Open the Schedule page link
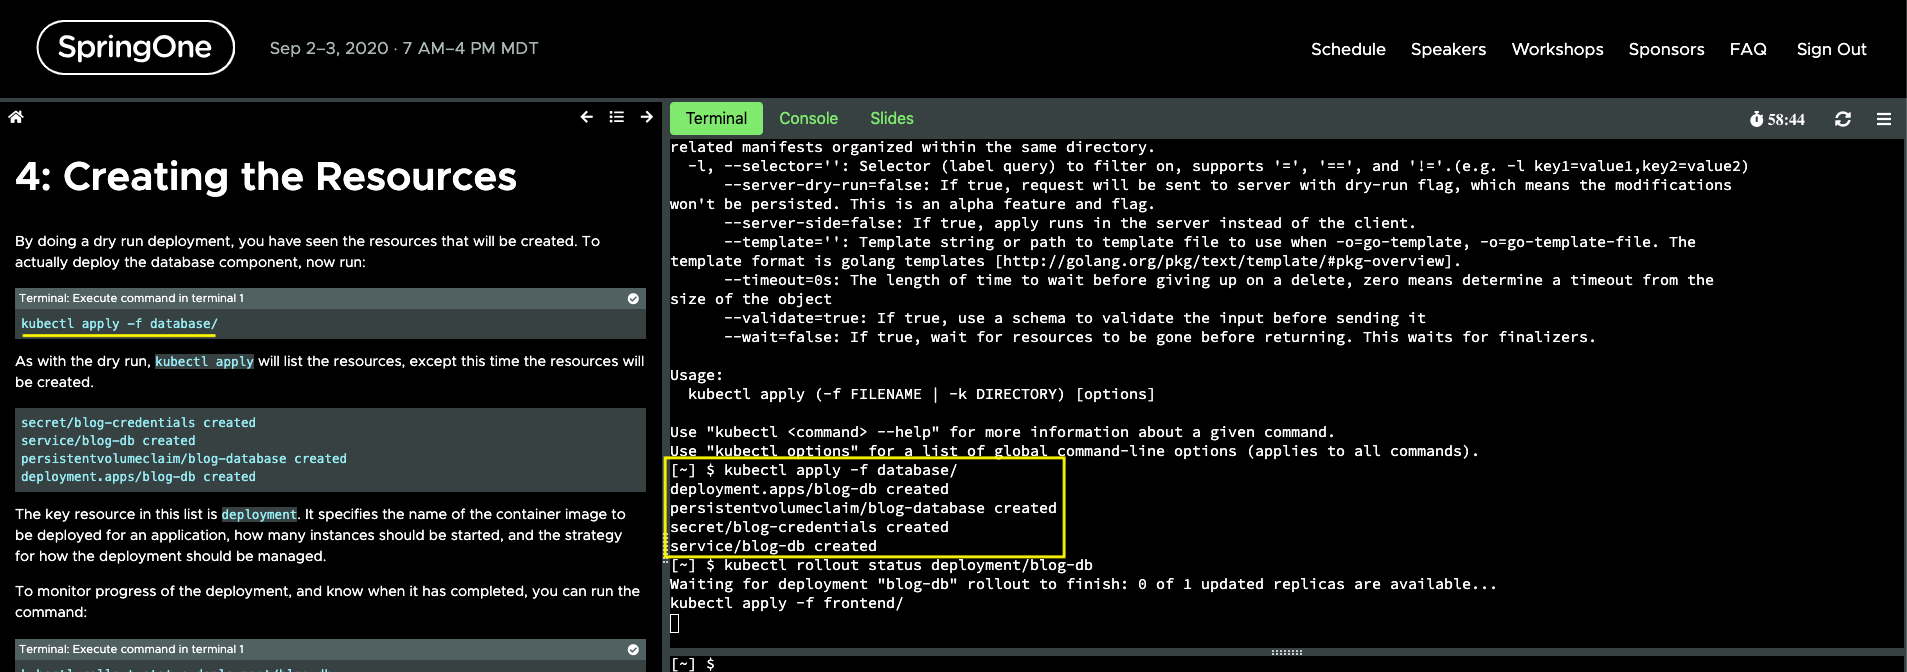1907x672 pixels. click(1348, 49)
